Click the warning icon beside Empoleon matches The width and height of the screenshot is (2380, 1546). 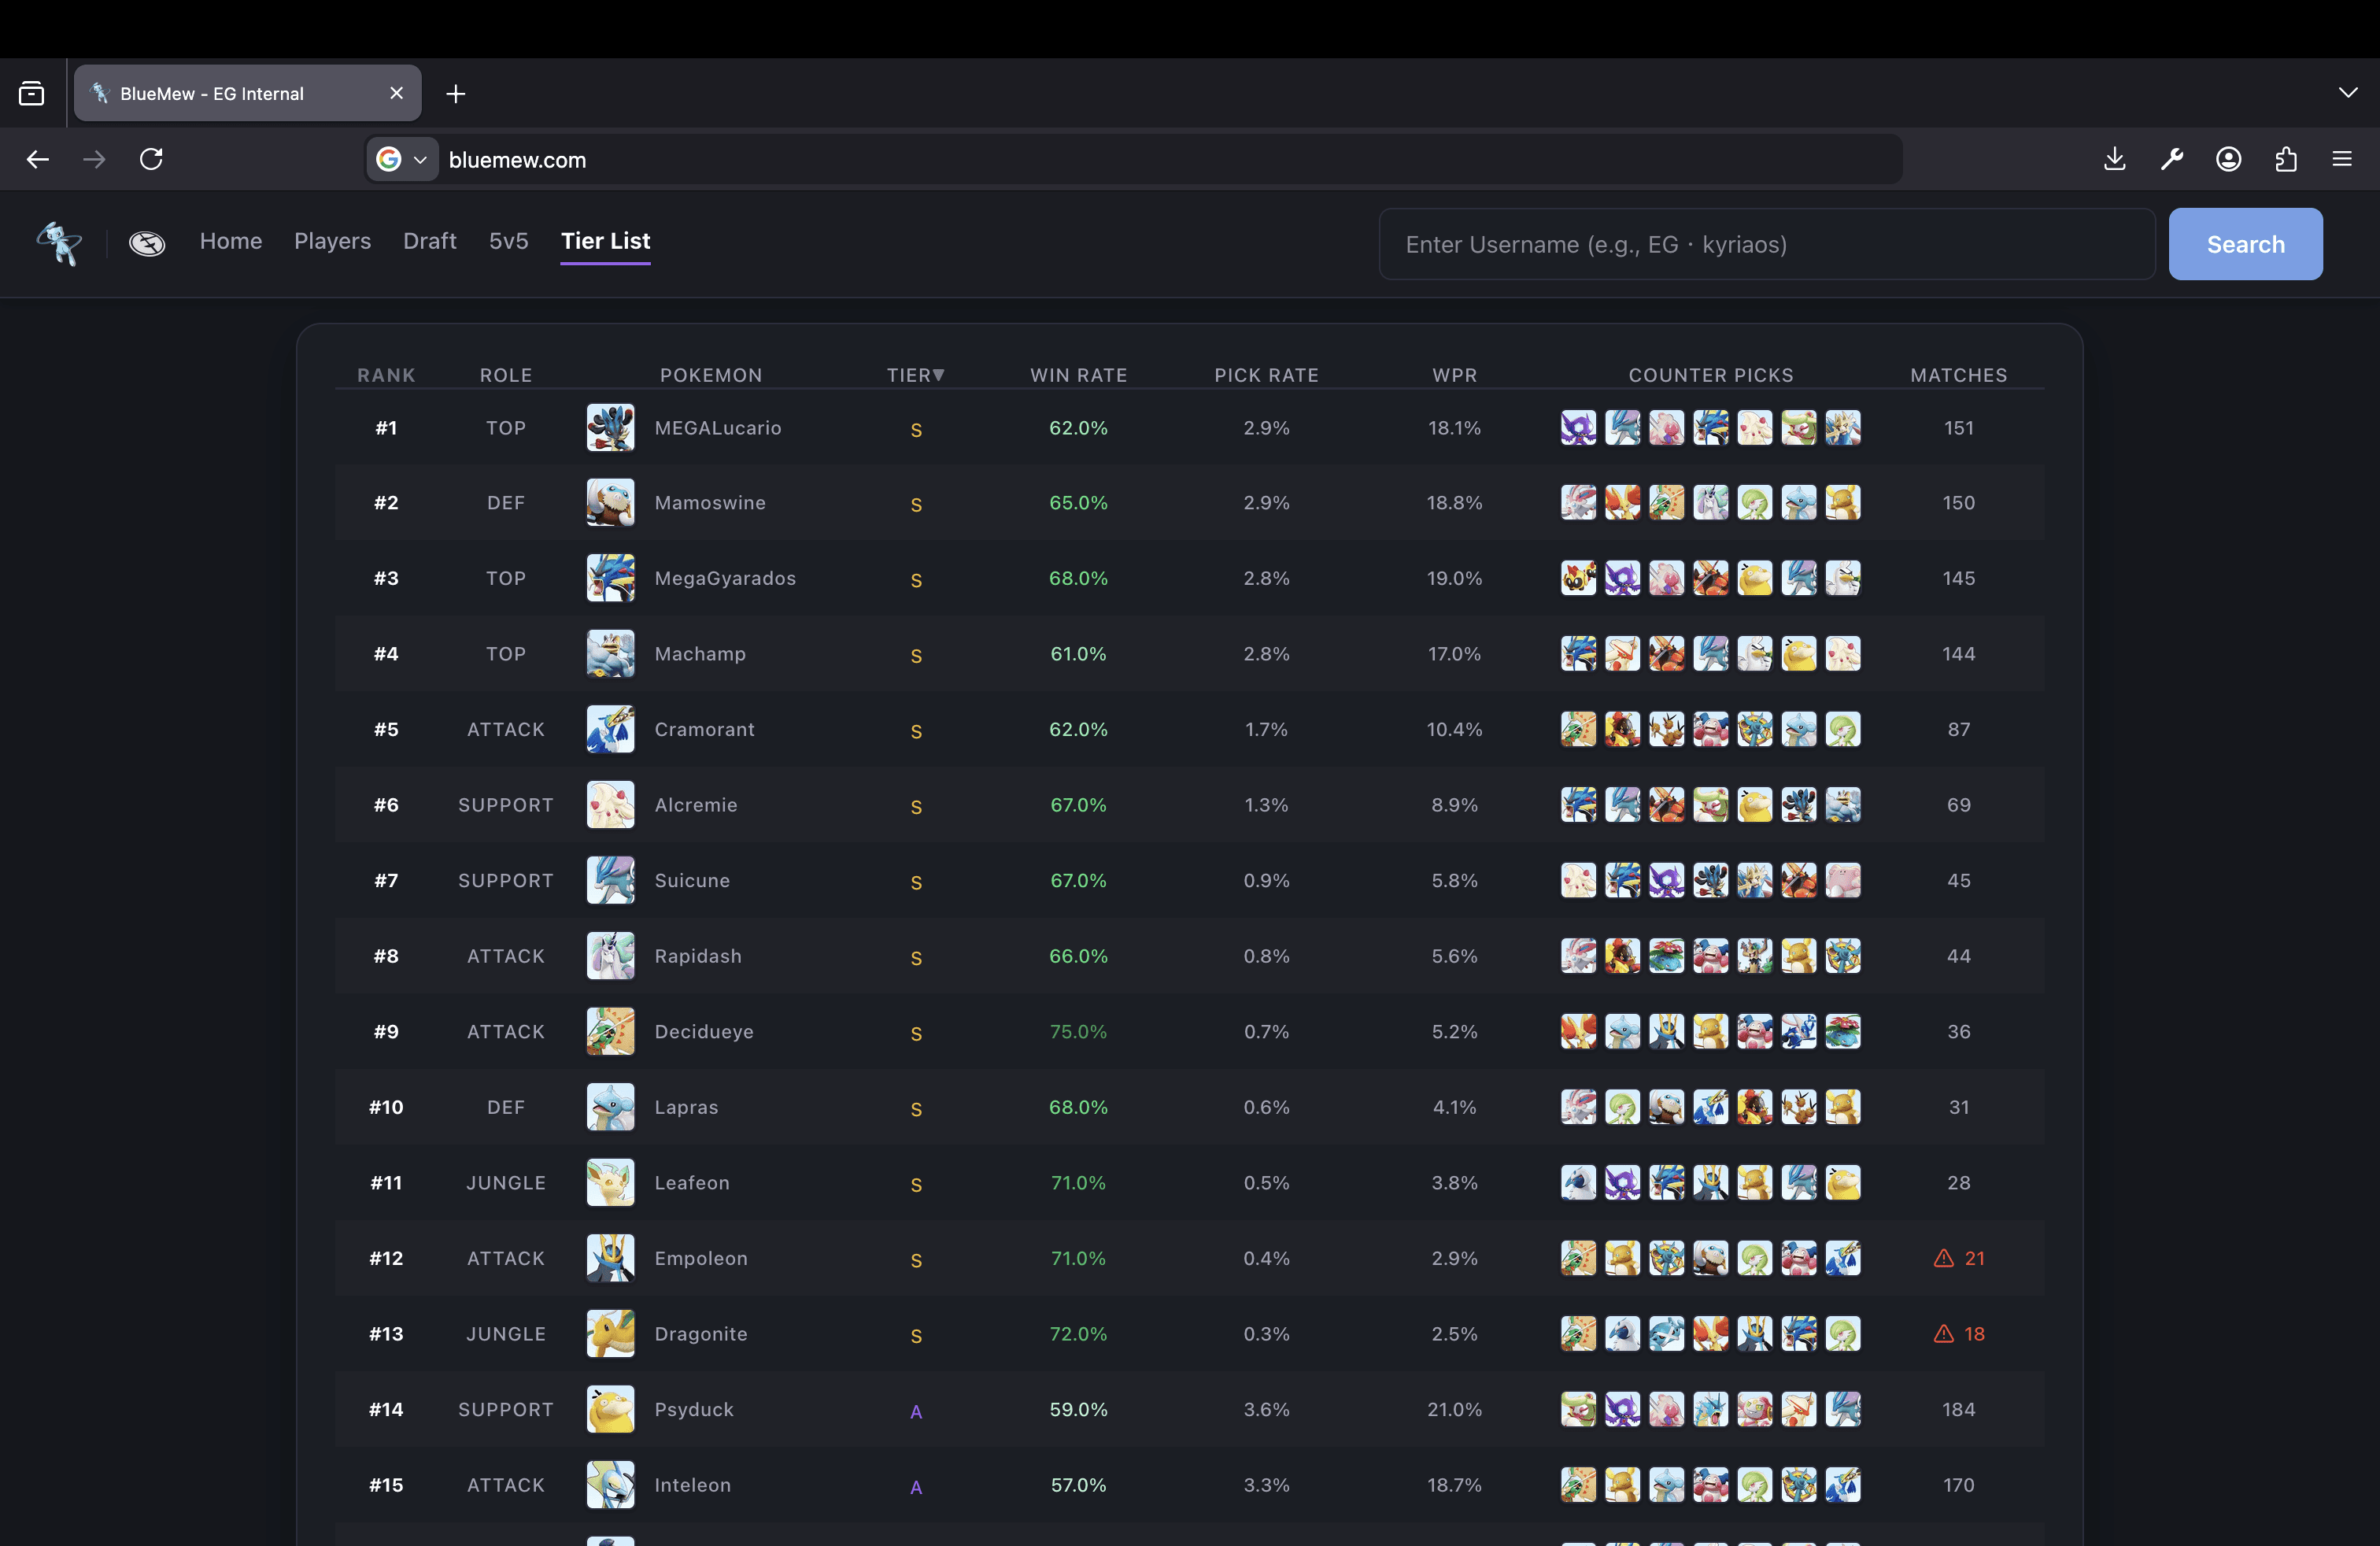tap(1943, 1258)
